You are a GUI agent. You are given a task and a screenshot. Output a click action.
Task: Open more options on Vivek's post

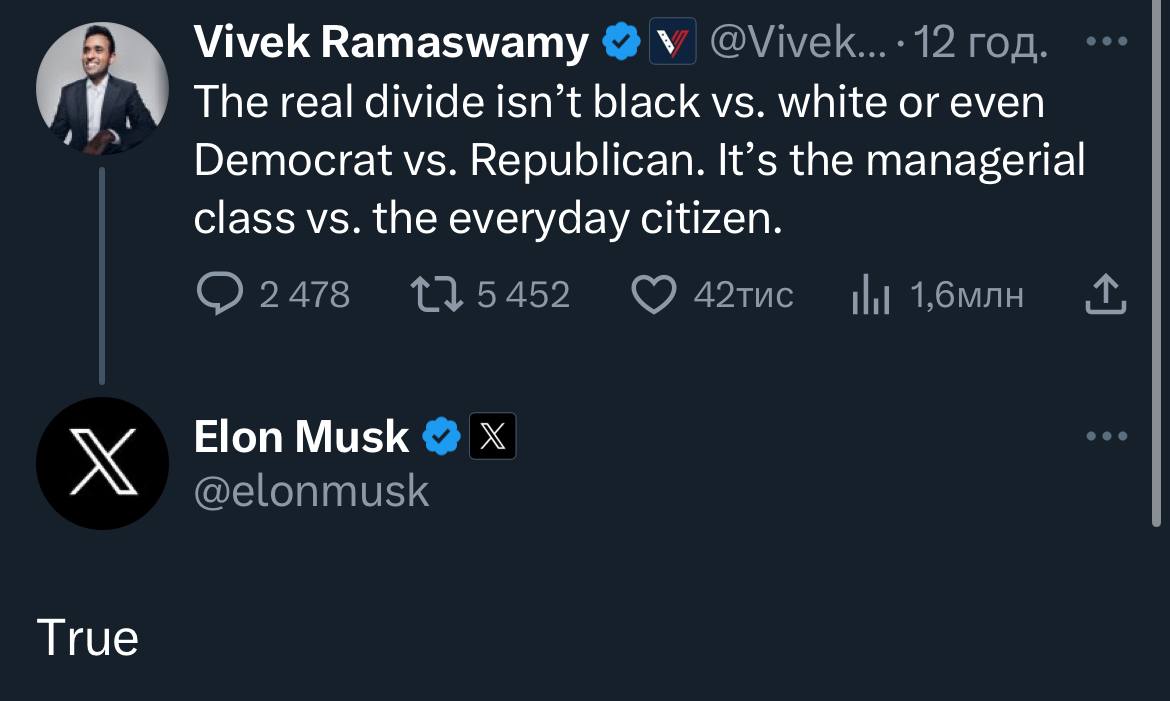pos(1107,43)
